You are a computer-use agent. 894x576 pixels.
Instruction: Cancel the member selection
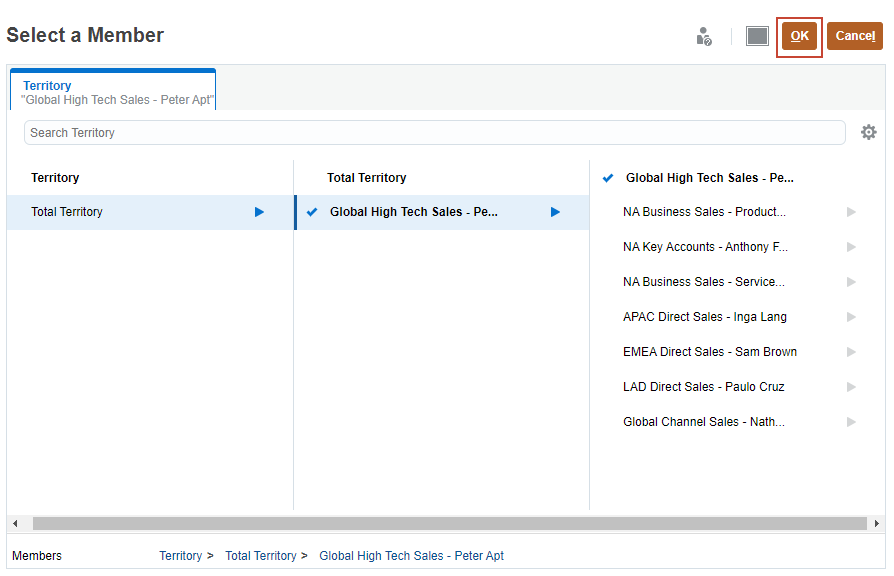(854, 36)
